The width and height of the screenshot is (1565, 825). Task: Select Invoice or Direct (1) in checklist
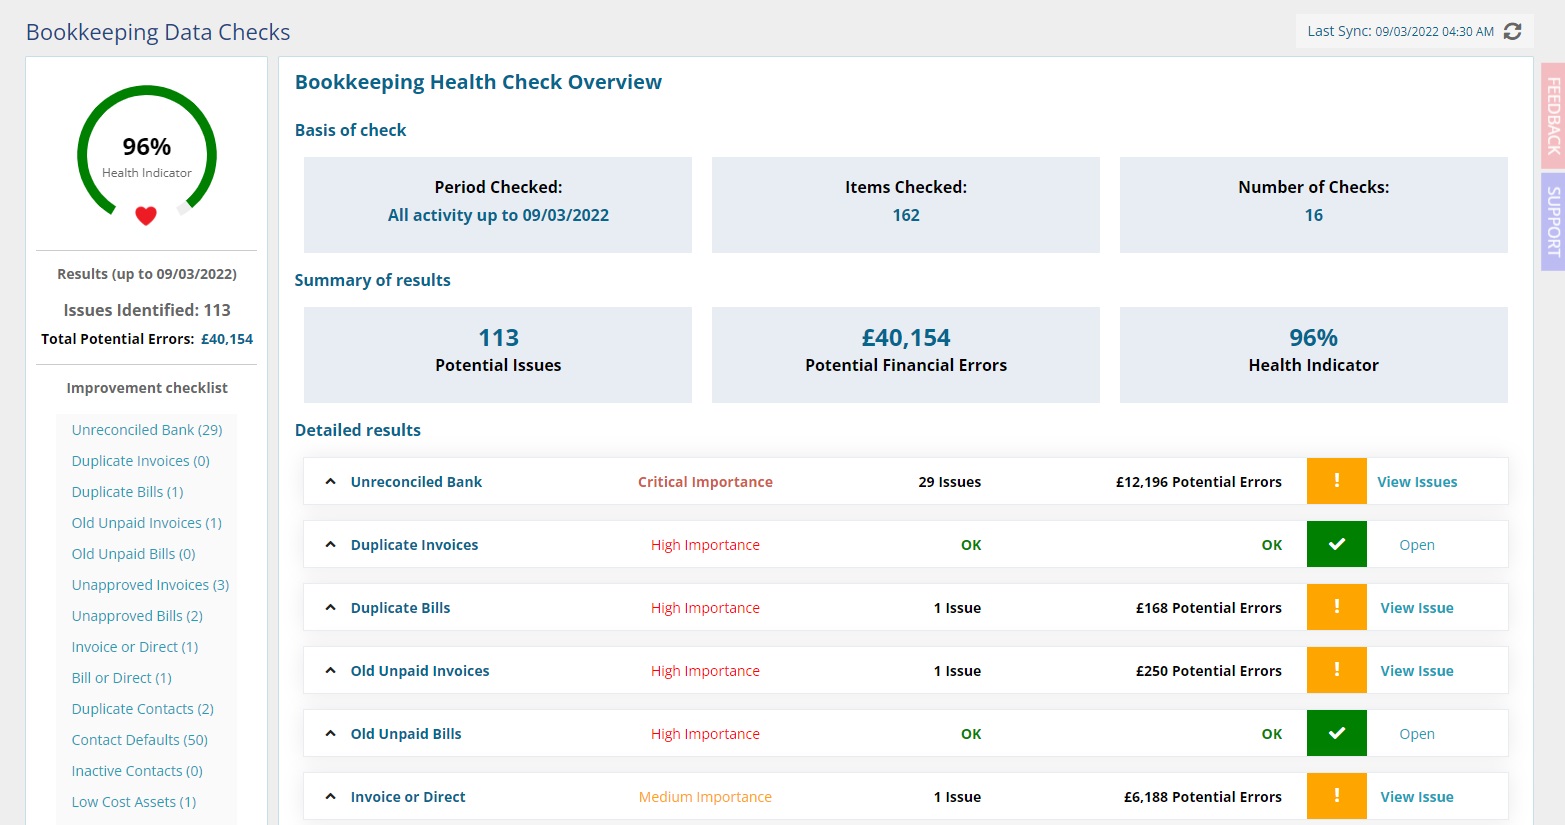tap(135, 647)
